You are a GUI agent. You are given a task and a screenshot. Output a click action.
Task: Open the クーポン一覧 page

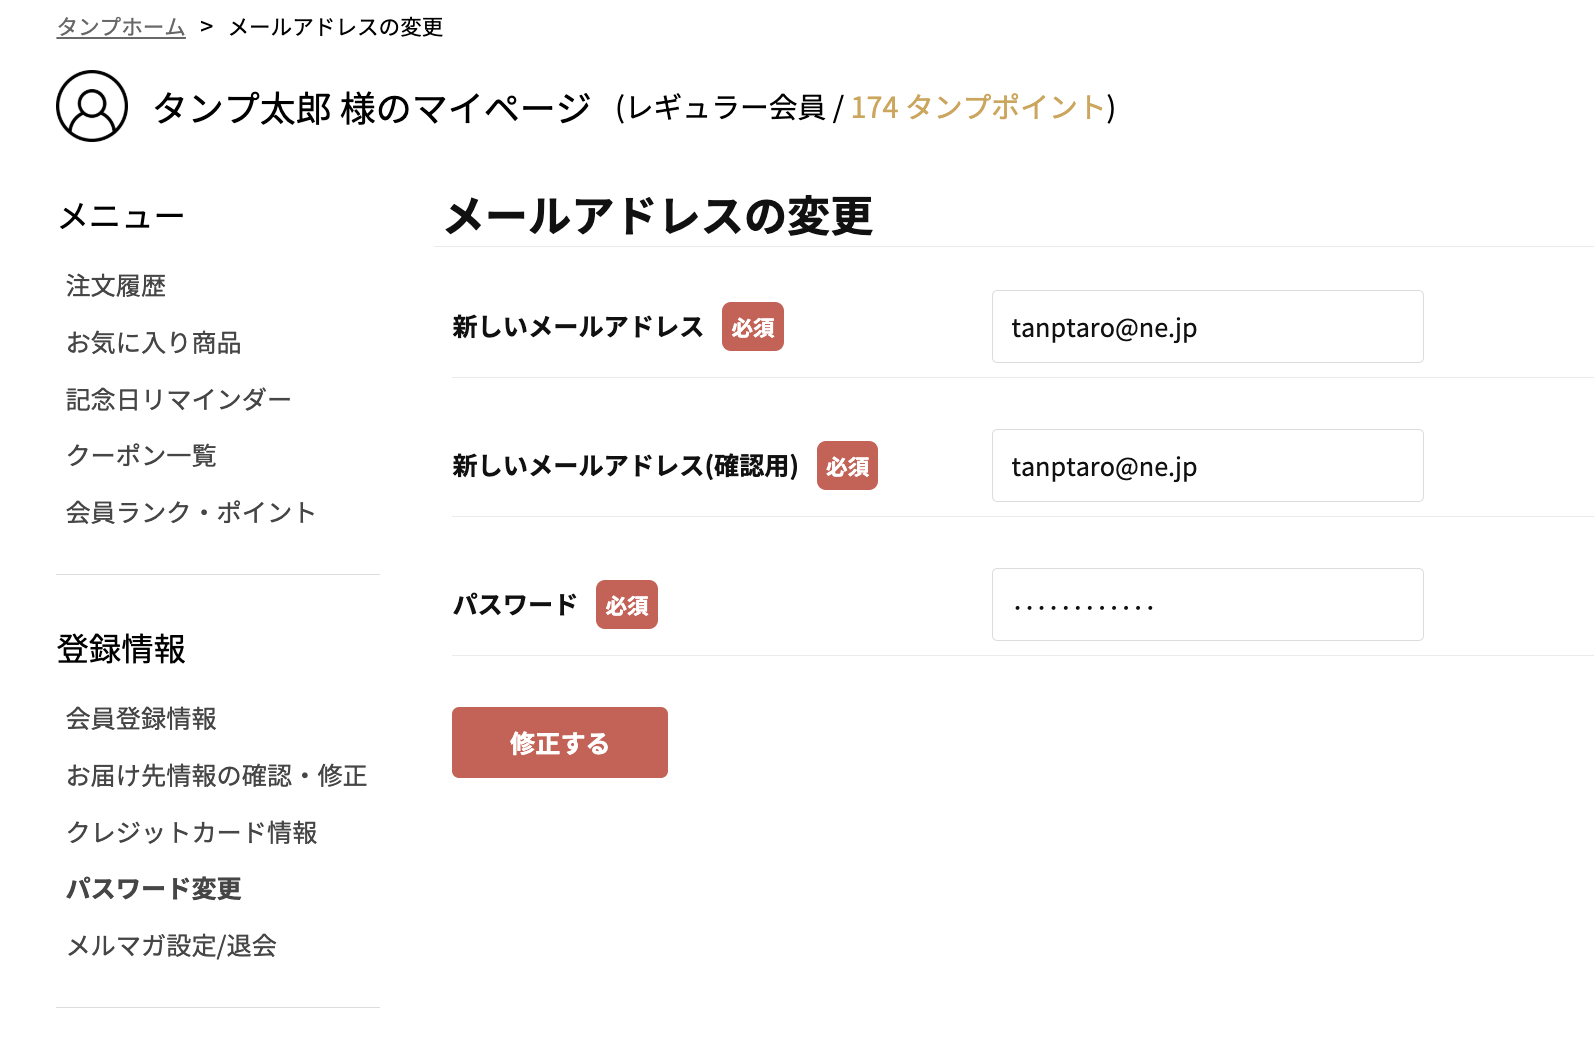(141, 456)
